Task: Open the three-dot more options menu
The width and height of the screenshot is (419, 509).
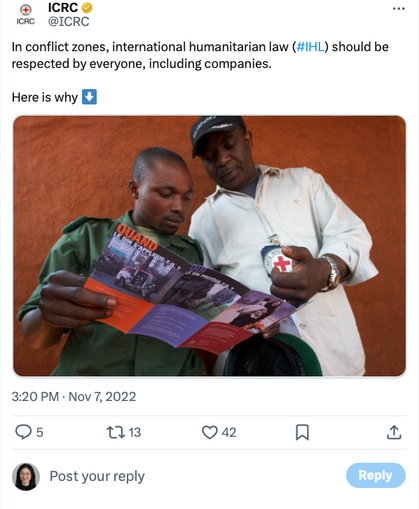Action: 398,9
